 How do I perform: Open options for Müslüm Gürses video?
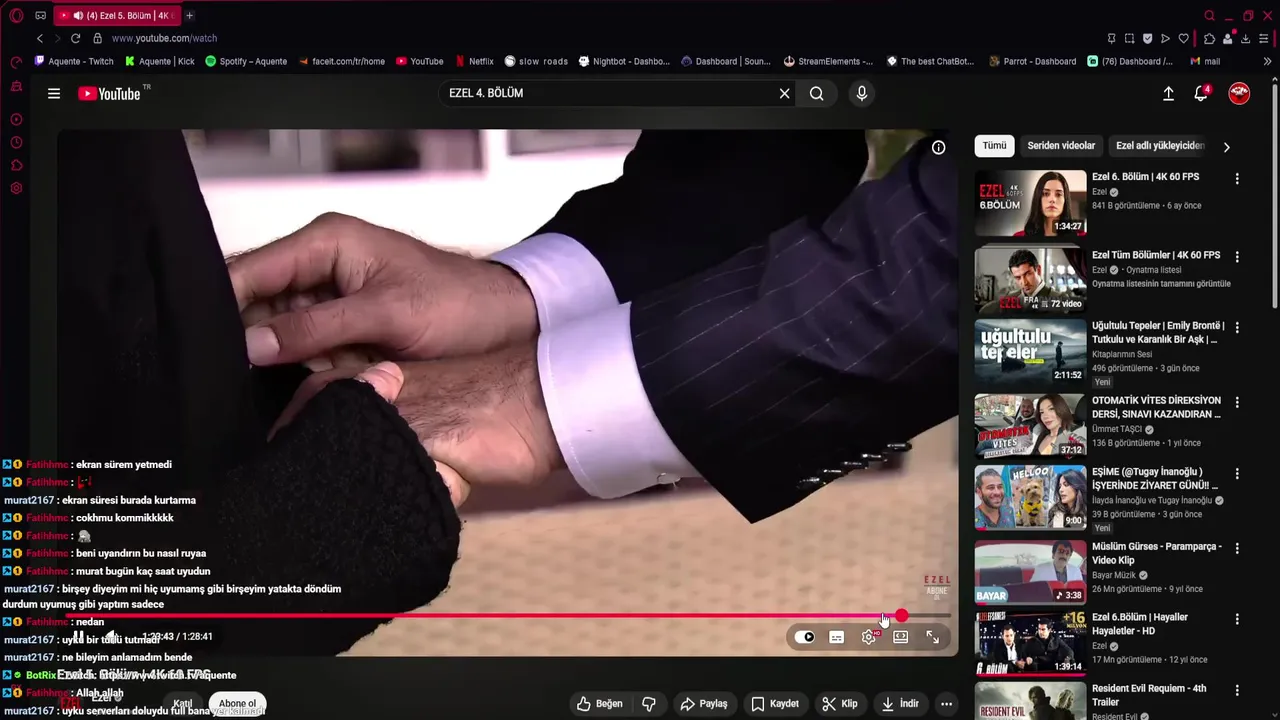click(1237, 549)
